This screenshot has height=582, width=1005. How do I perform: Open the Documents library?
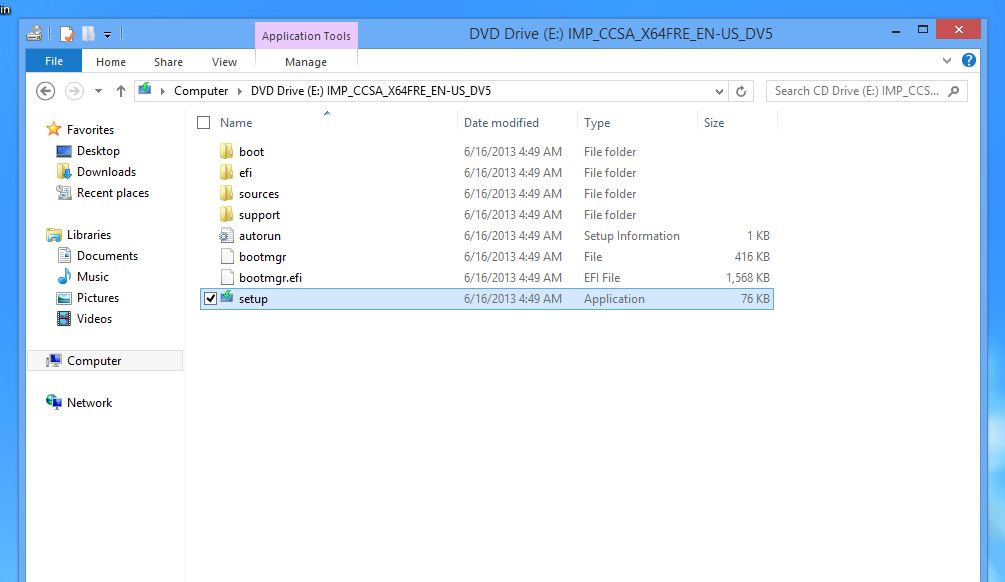click(107, 256)
